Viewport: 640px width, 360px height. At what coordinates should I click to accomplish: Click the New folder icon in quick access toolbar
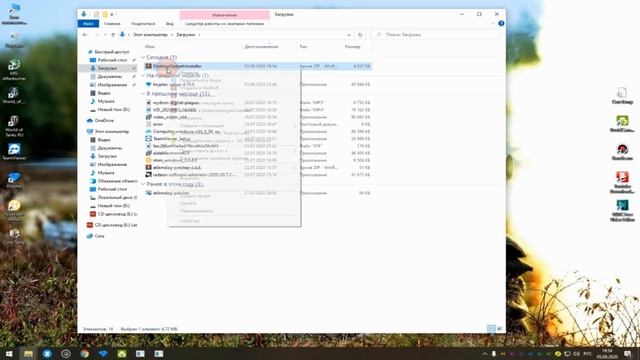[104, 14]
